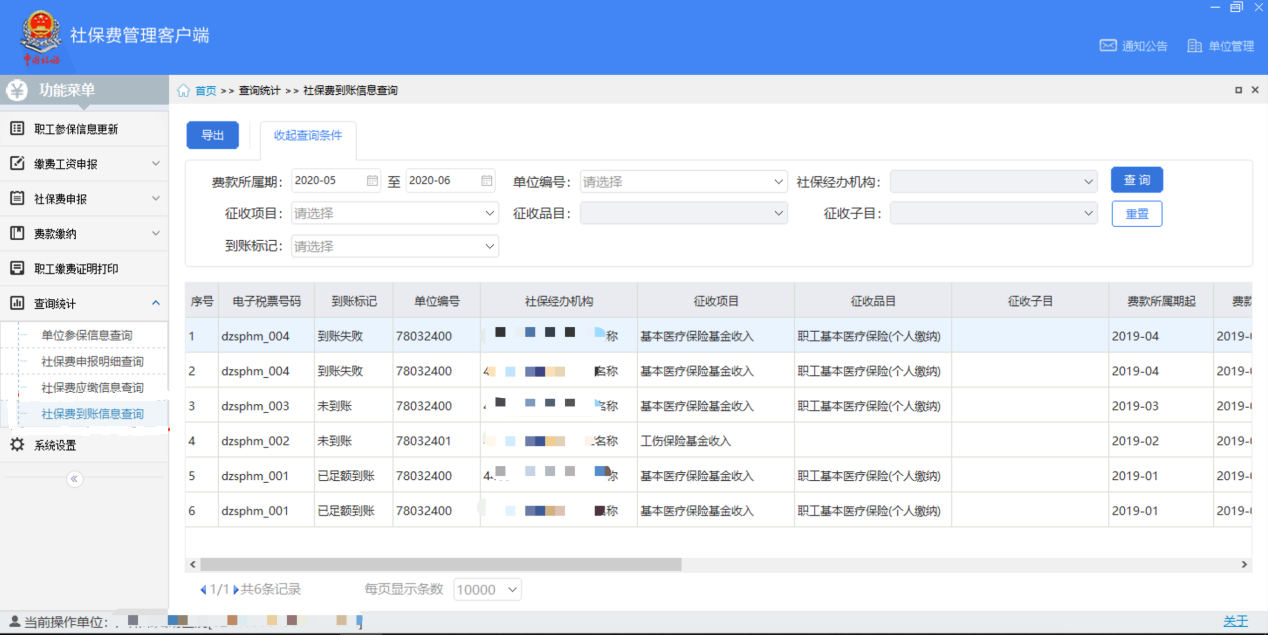The width and height of the screenshot is (1268, 635).
Task: Click 首页 breadcrumb link
Action: pyautogui.click(x=205, y=90)
